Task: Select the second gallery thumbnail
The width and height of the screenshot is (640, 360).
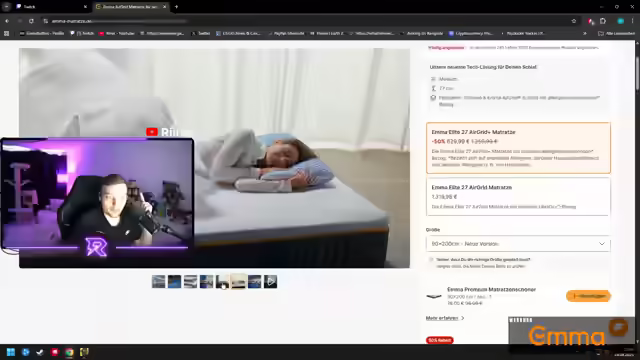Action: point(174,281)
